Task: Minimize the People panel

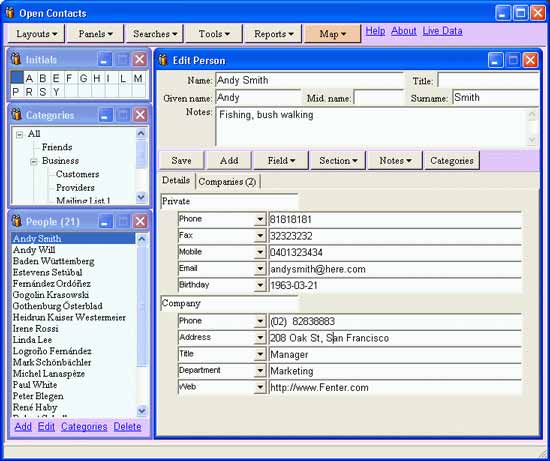Action: (106, 221)
